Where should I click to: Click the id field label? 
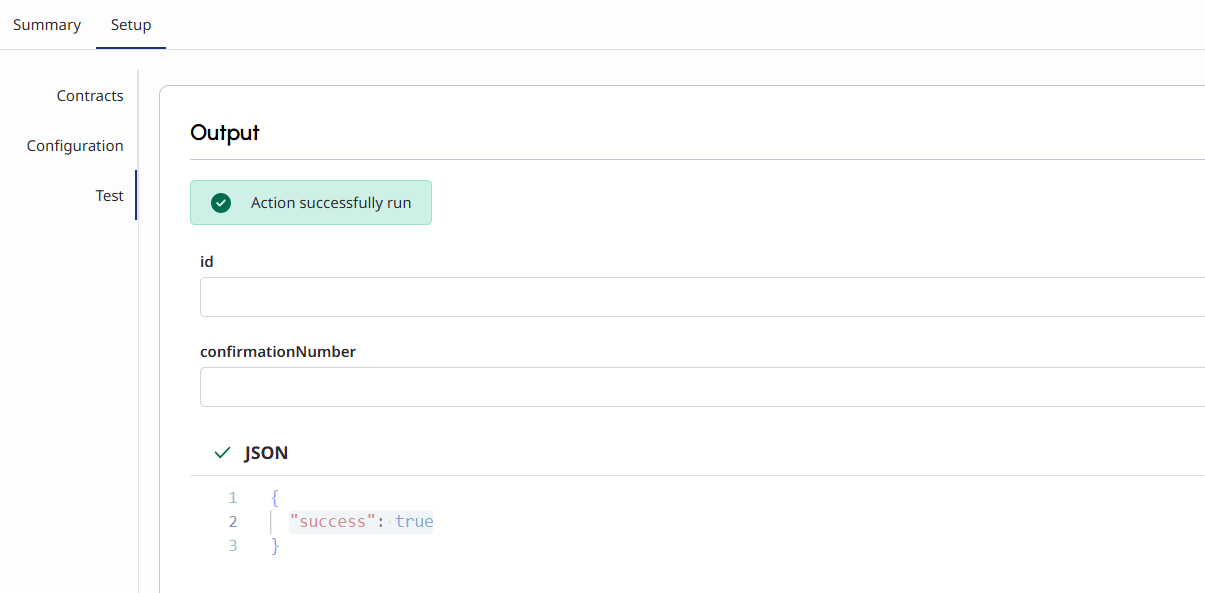[x=207, y=262]
